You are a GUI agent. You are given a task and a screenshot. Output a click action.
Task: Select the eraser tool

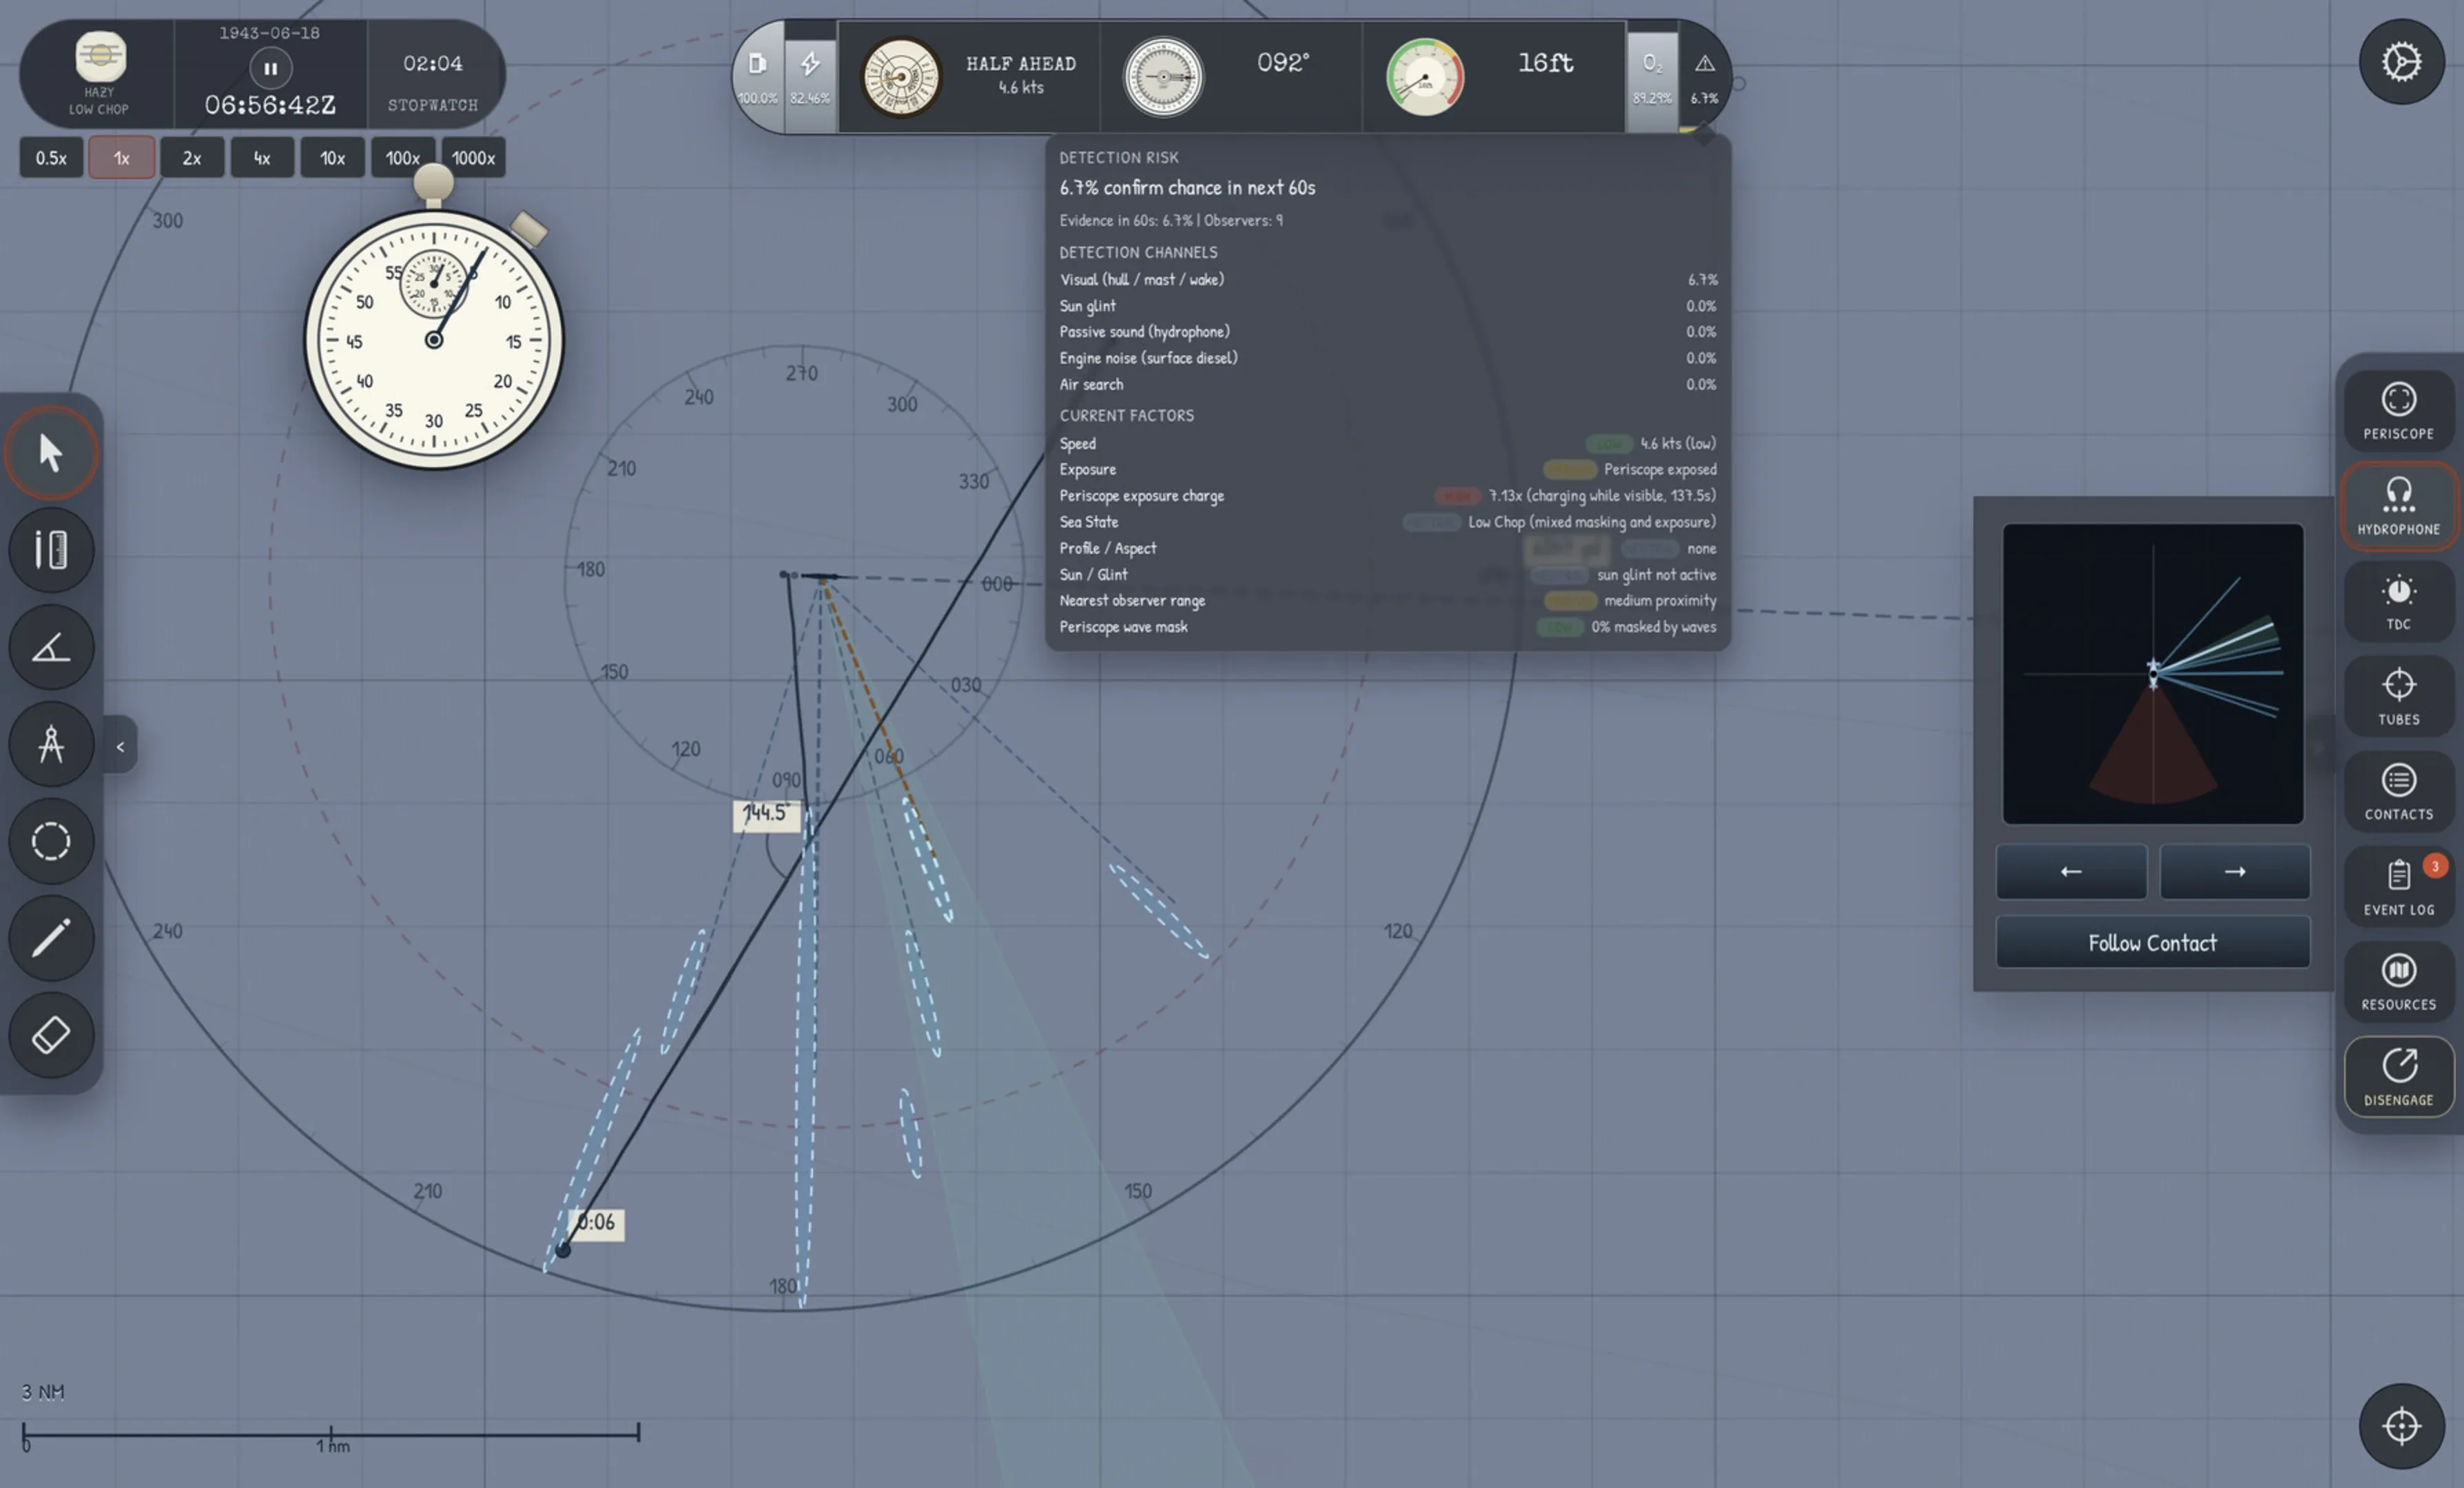(51, 1034)
